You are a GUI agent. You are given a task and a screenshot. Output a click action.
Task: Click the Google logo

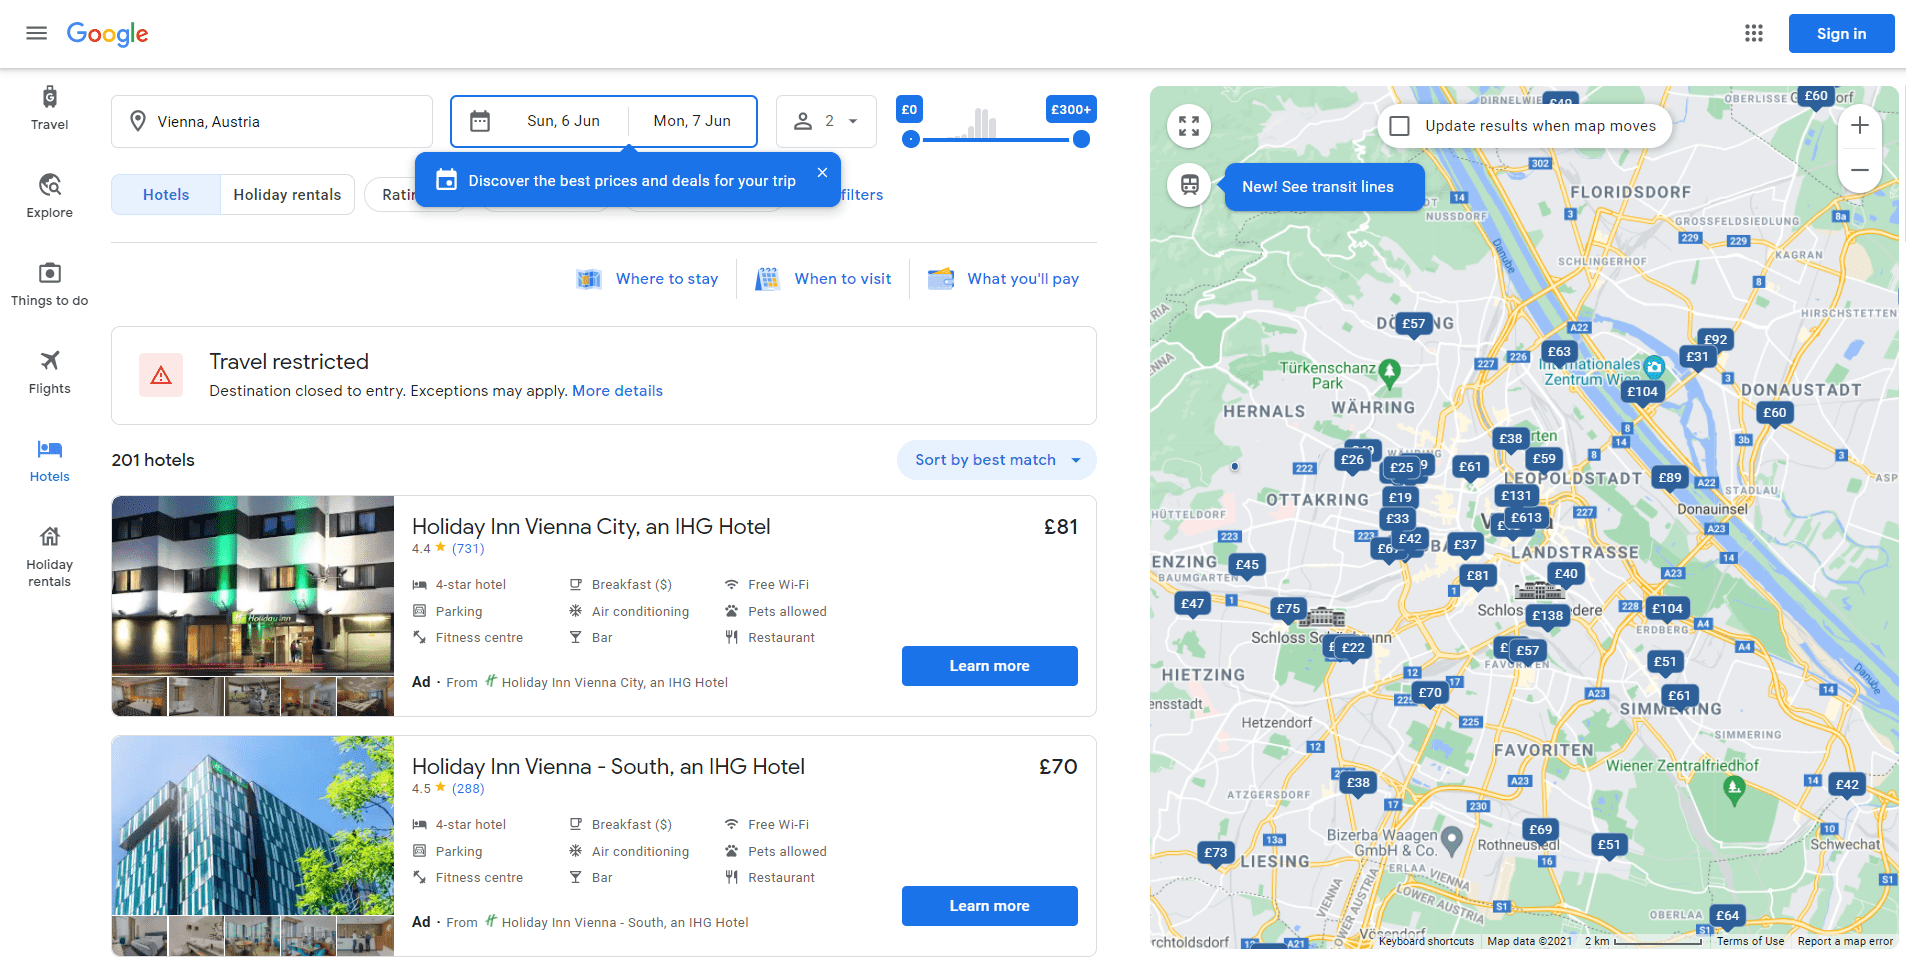[x=107, y=34]
